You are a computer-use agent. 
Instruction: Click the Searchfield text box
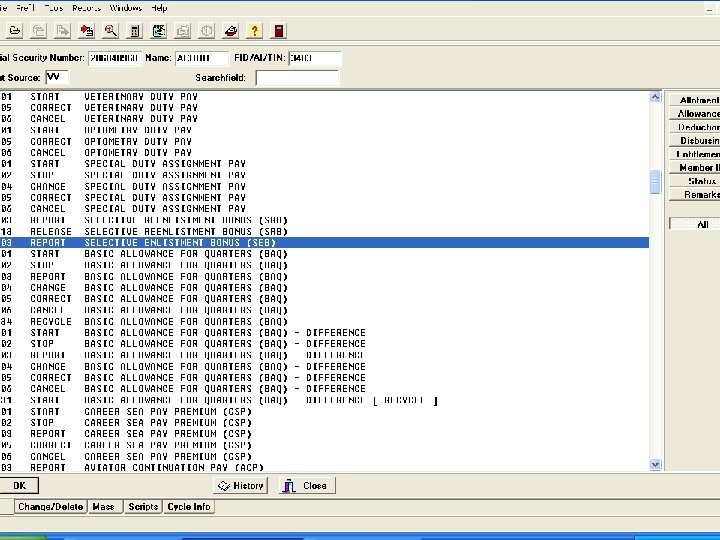click(x=297, y=78)
